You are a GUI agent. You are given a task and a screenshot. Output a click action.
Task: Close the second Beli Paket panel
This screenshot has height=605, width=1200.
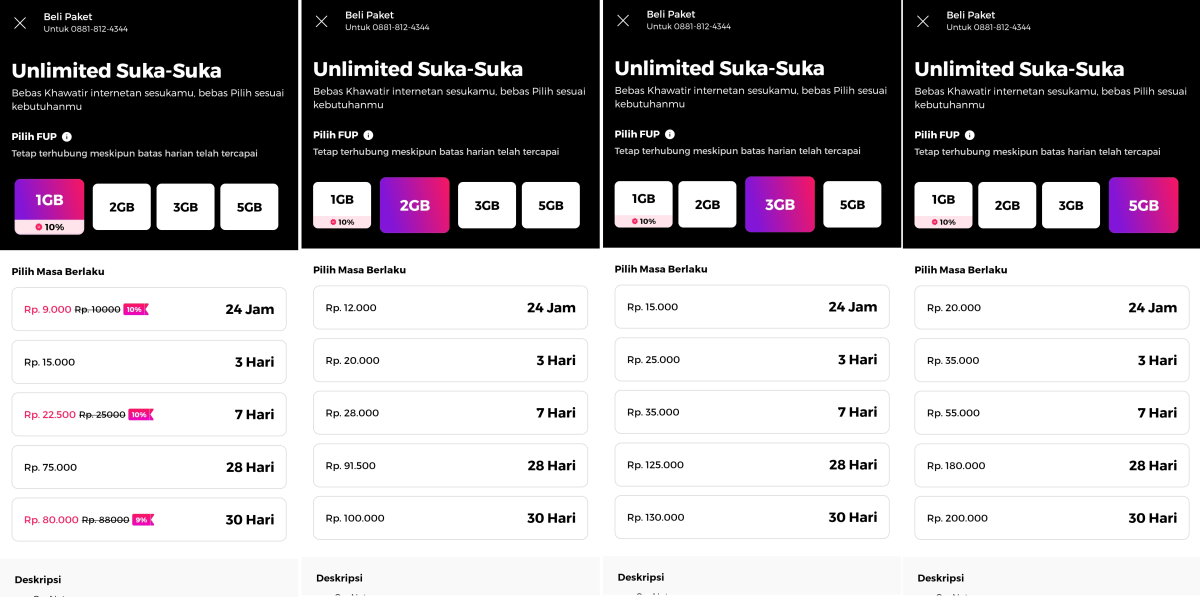pos(322,21)
